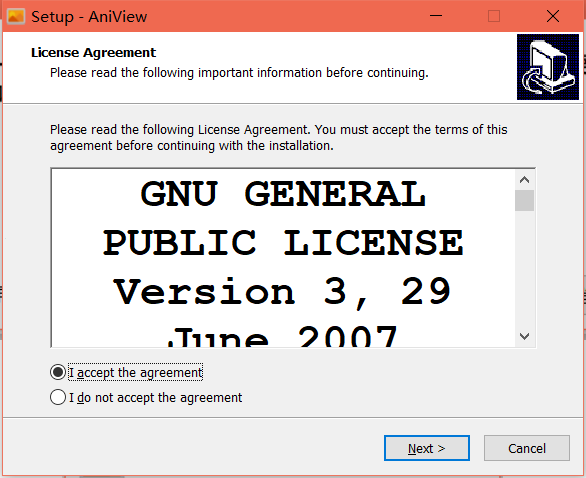This screenshot has height=478, width=586.
Task: Minimize the Setup - AniView window
Action: 436,16
